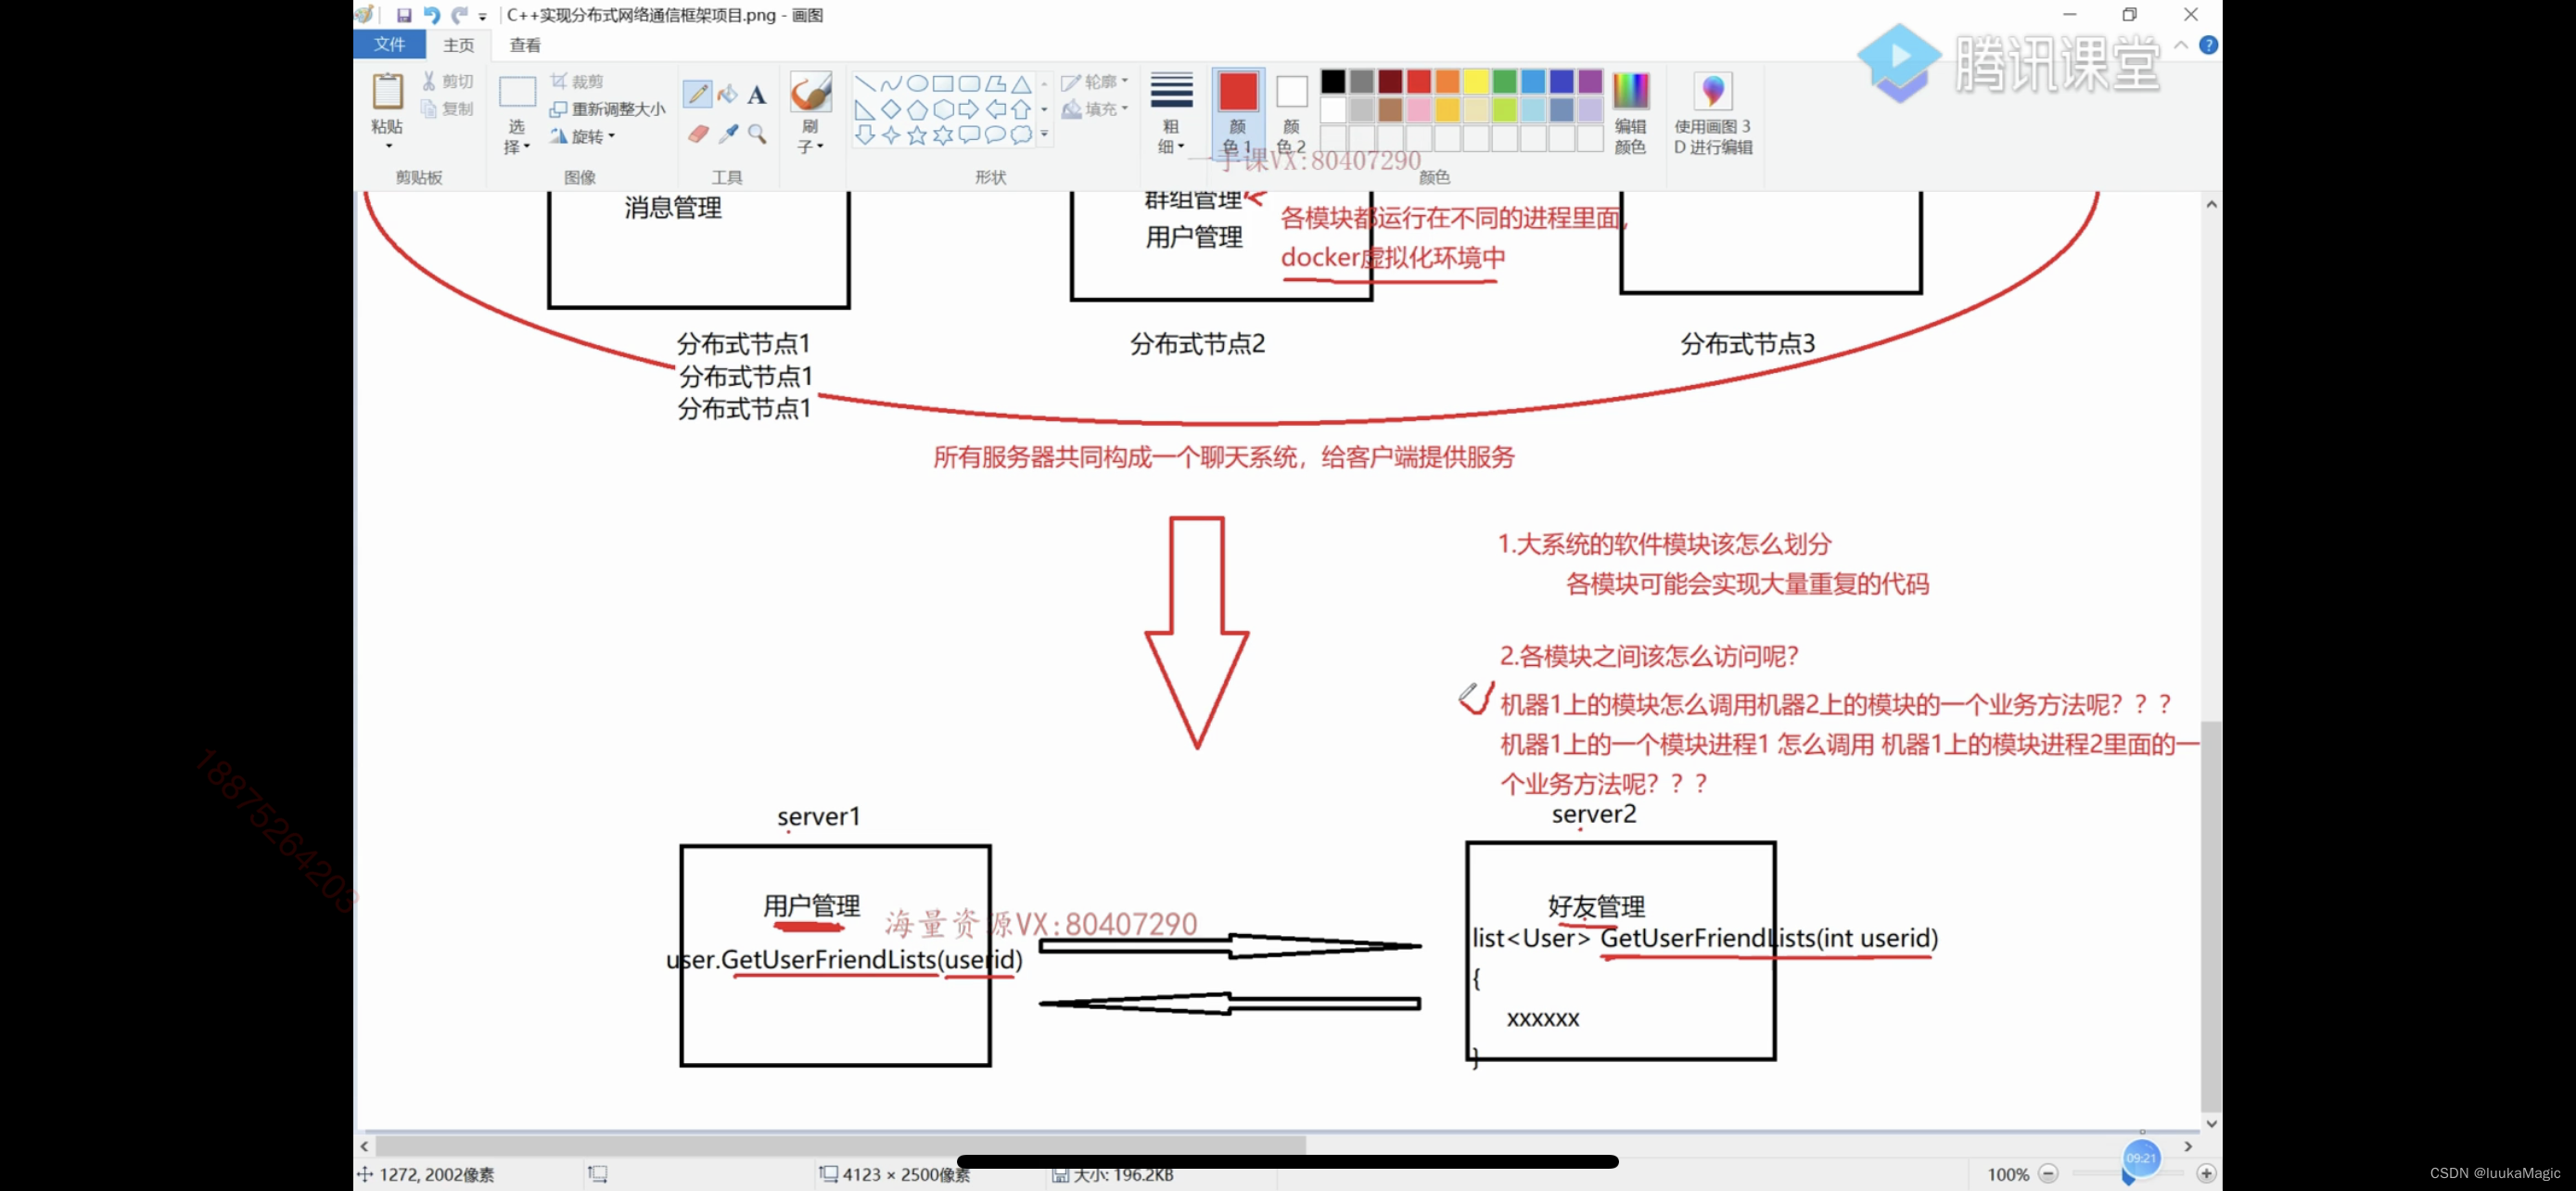Click the rectangular 选择 selection tool icon
Viewport: 2576px width, 1191px height.
517,92
